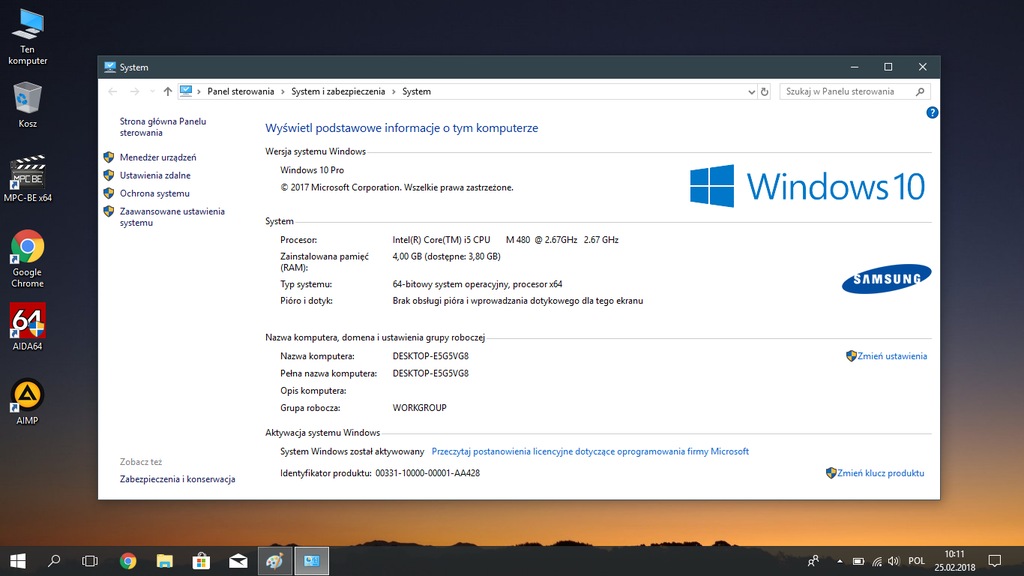Image resolution: width=1024 pixels, height=576 pixels.
Task: Open File Explorer from the taskbar
Action: [165, 561]
